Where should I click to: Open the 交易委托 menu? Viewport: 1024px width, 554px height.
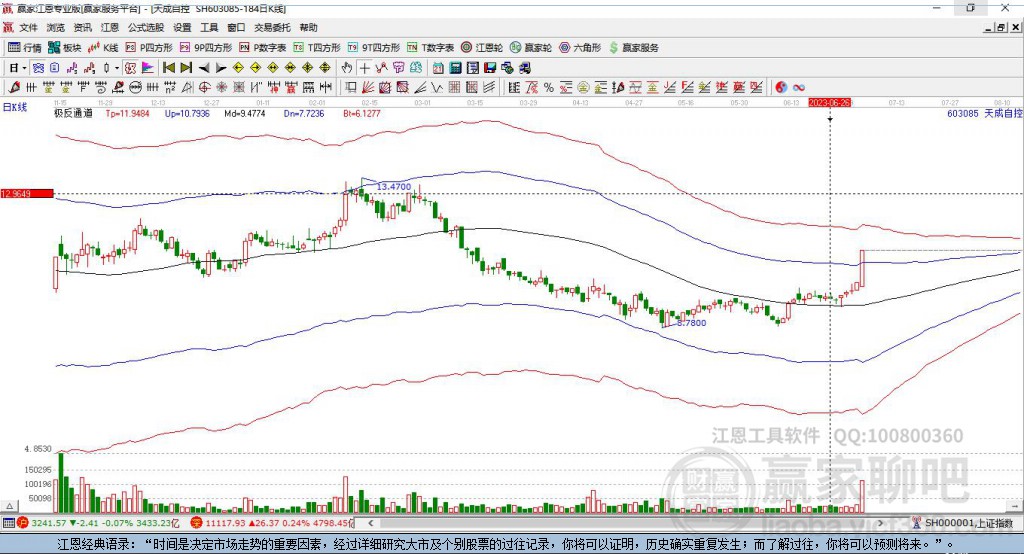point(272,27)
